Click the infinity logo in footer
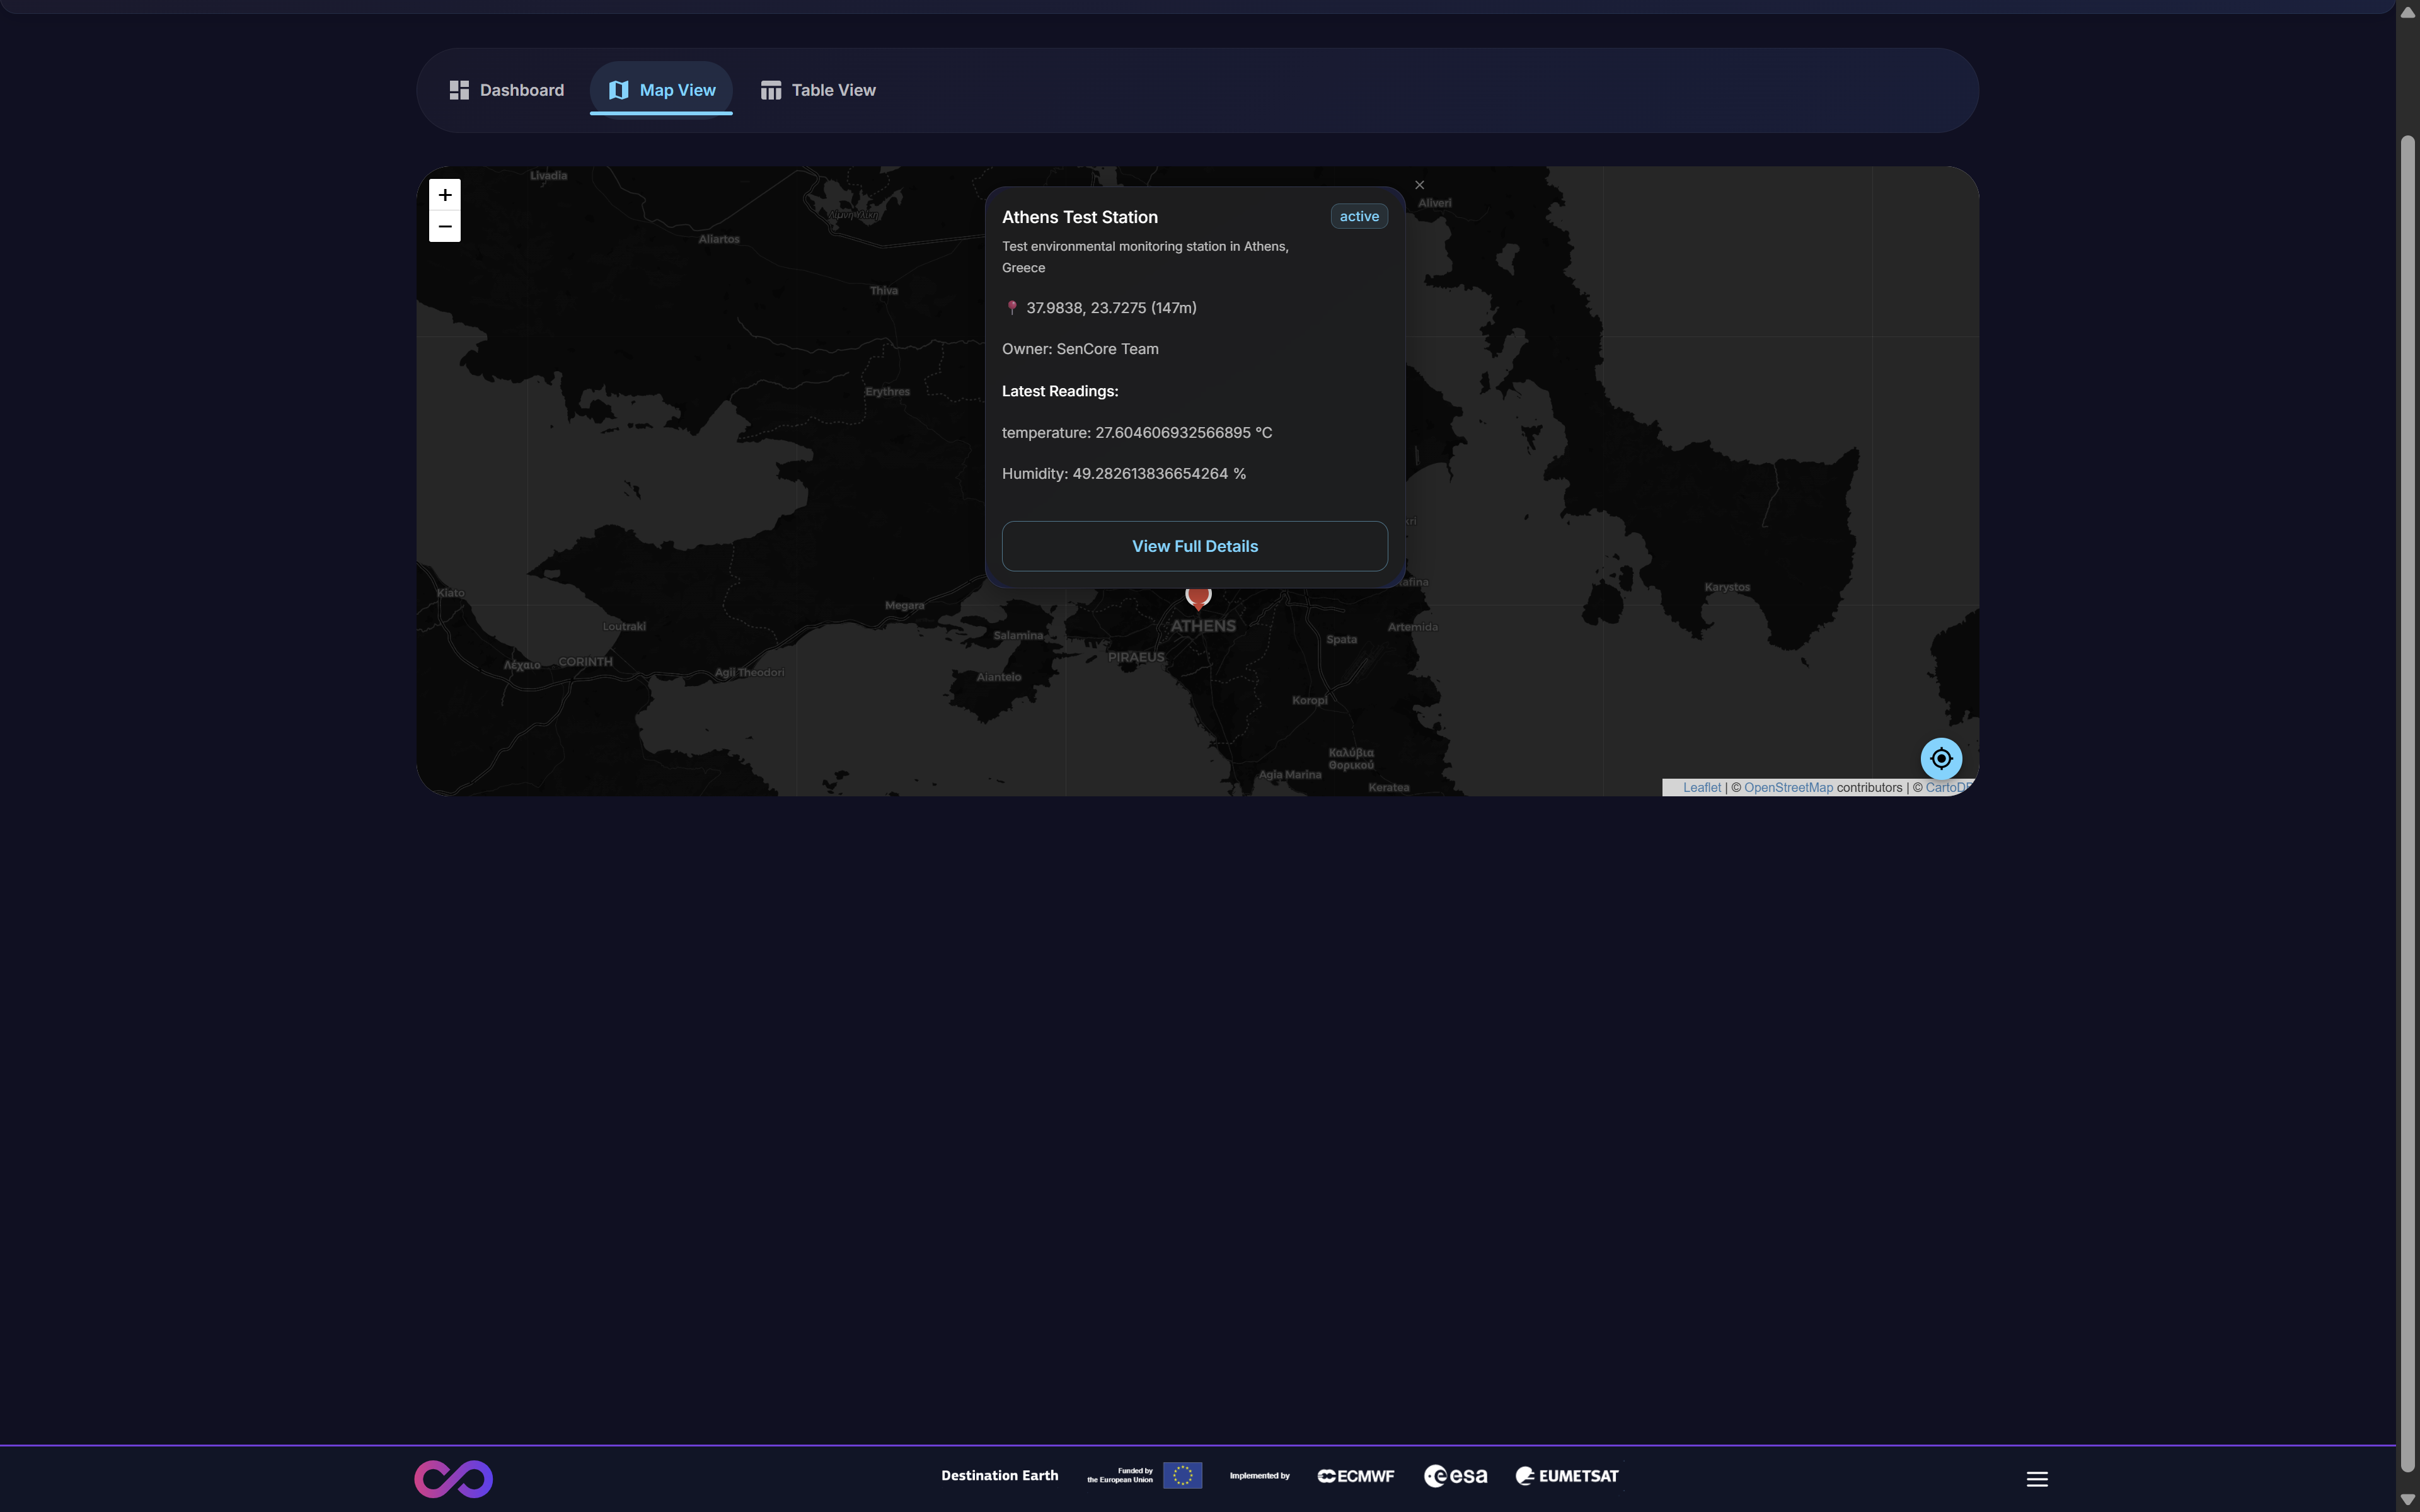 pos(454,1479)
